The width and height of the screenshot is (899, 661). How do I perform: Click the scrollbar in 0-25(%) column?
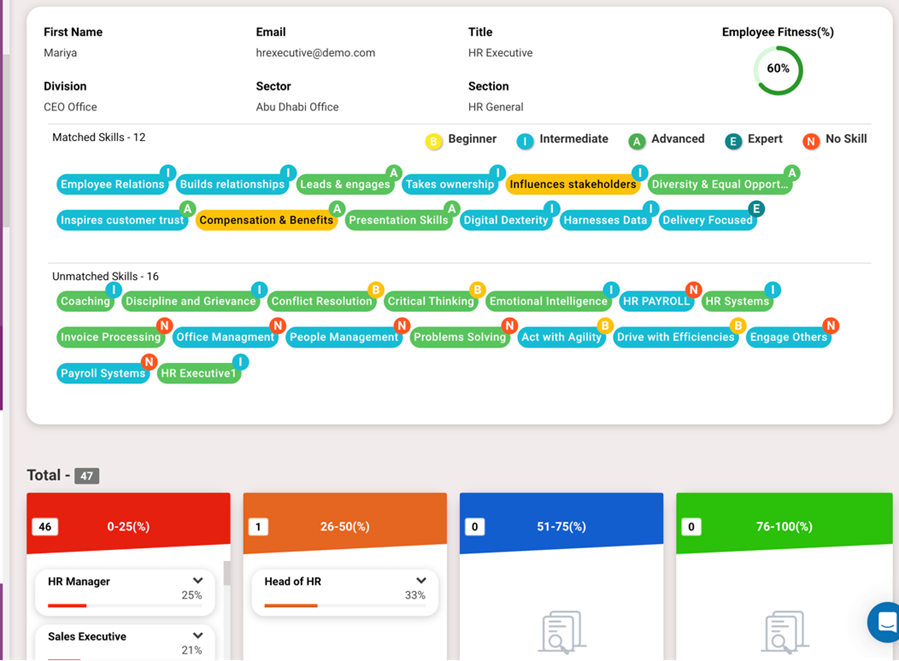[x=227, y=574]
